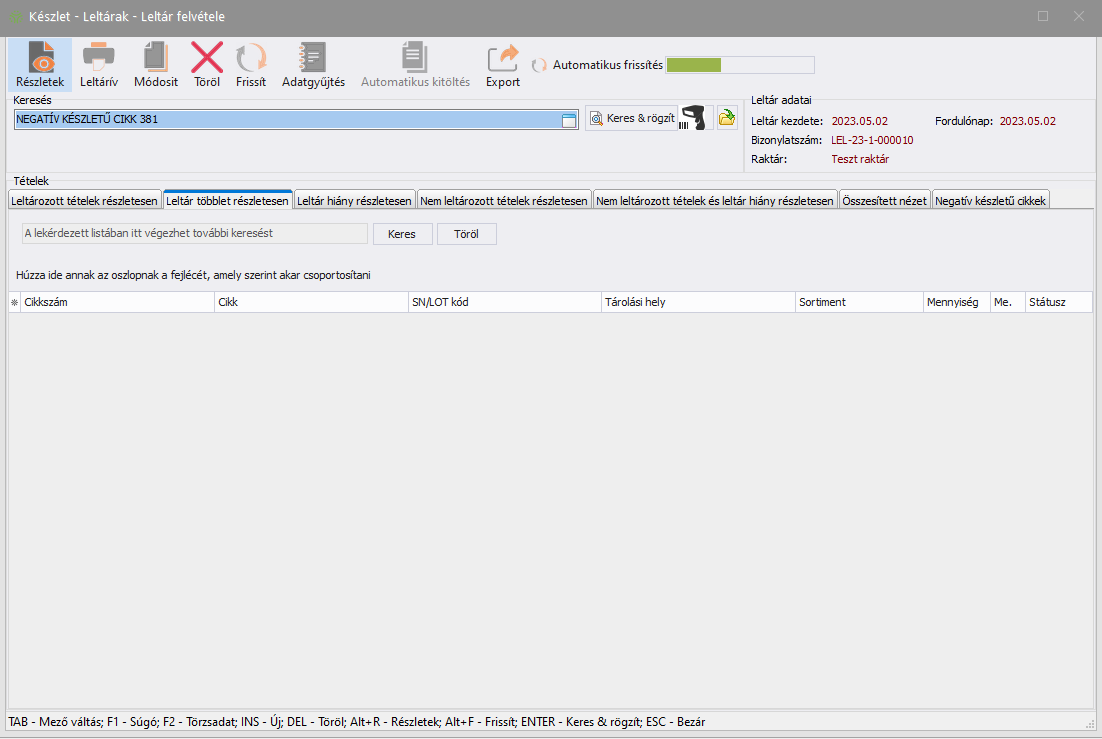Screen dimensions: 1102x739
Task: Click the barcode scanner icon
Action: click(x=695, y=119)
